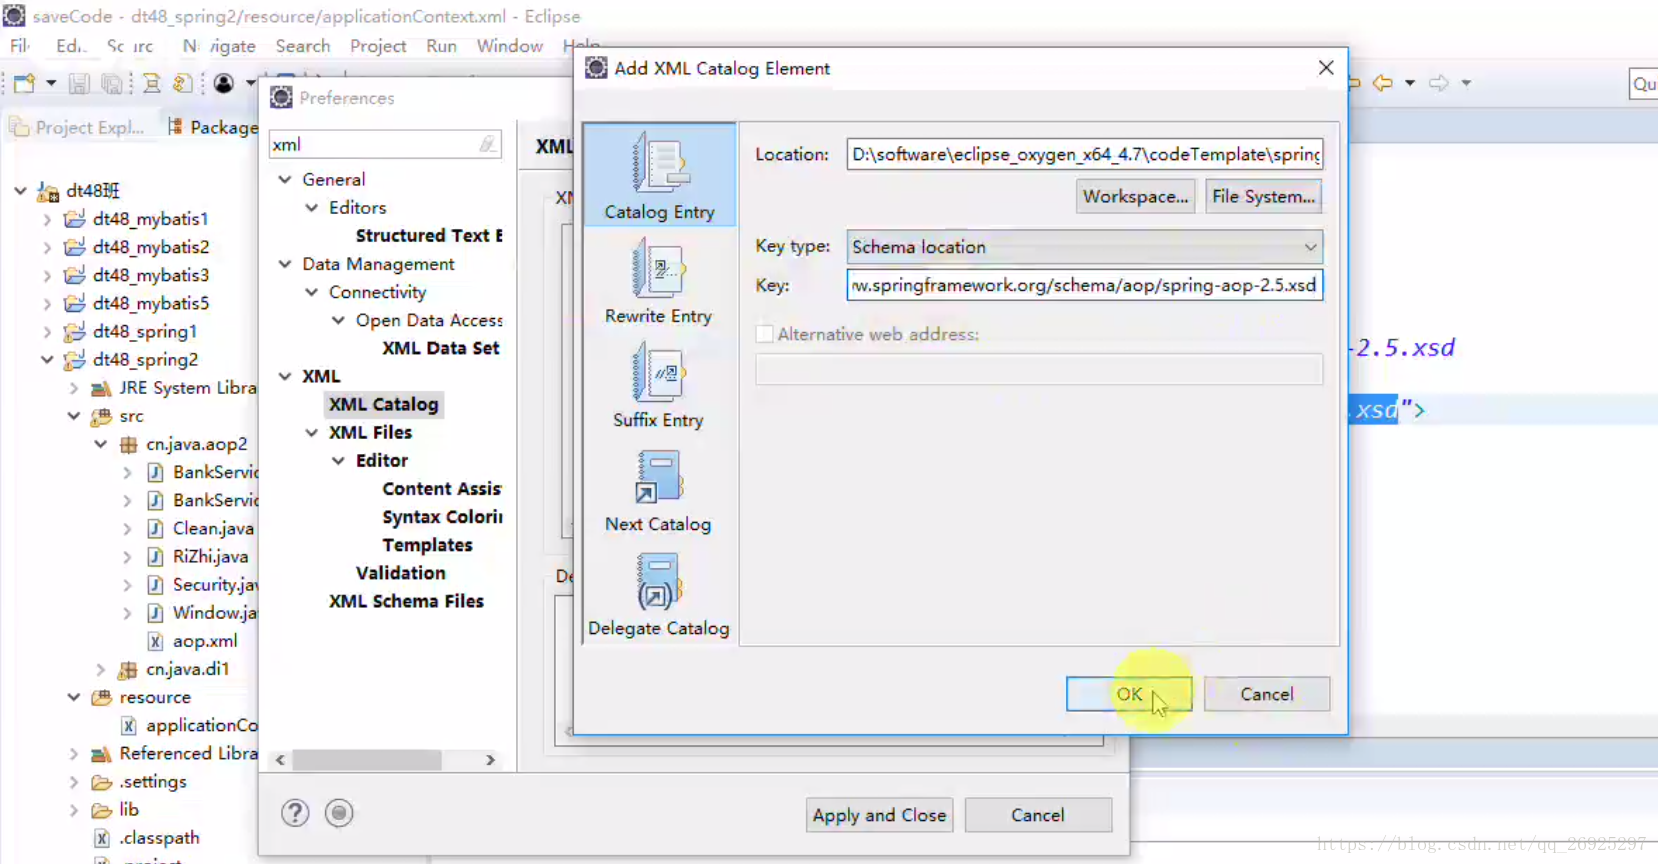Collapse the resource folder
Screen dimensions: 1658x864
[x=74, y=697]
